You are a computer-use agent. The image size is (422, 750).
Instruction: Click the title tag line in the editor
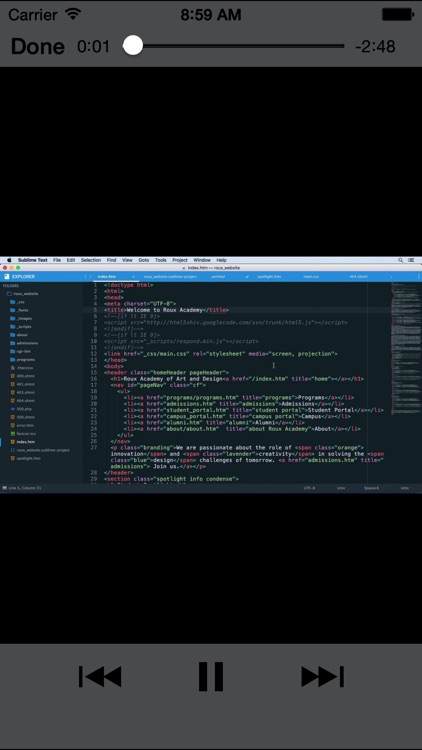(x=167, y=310)
